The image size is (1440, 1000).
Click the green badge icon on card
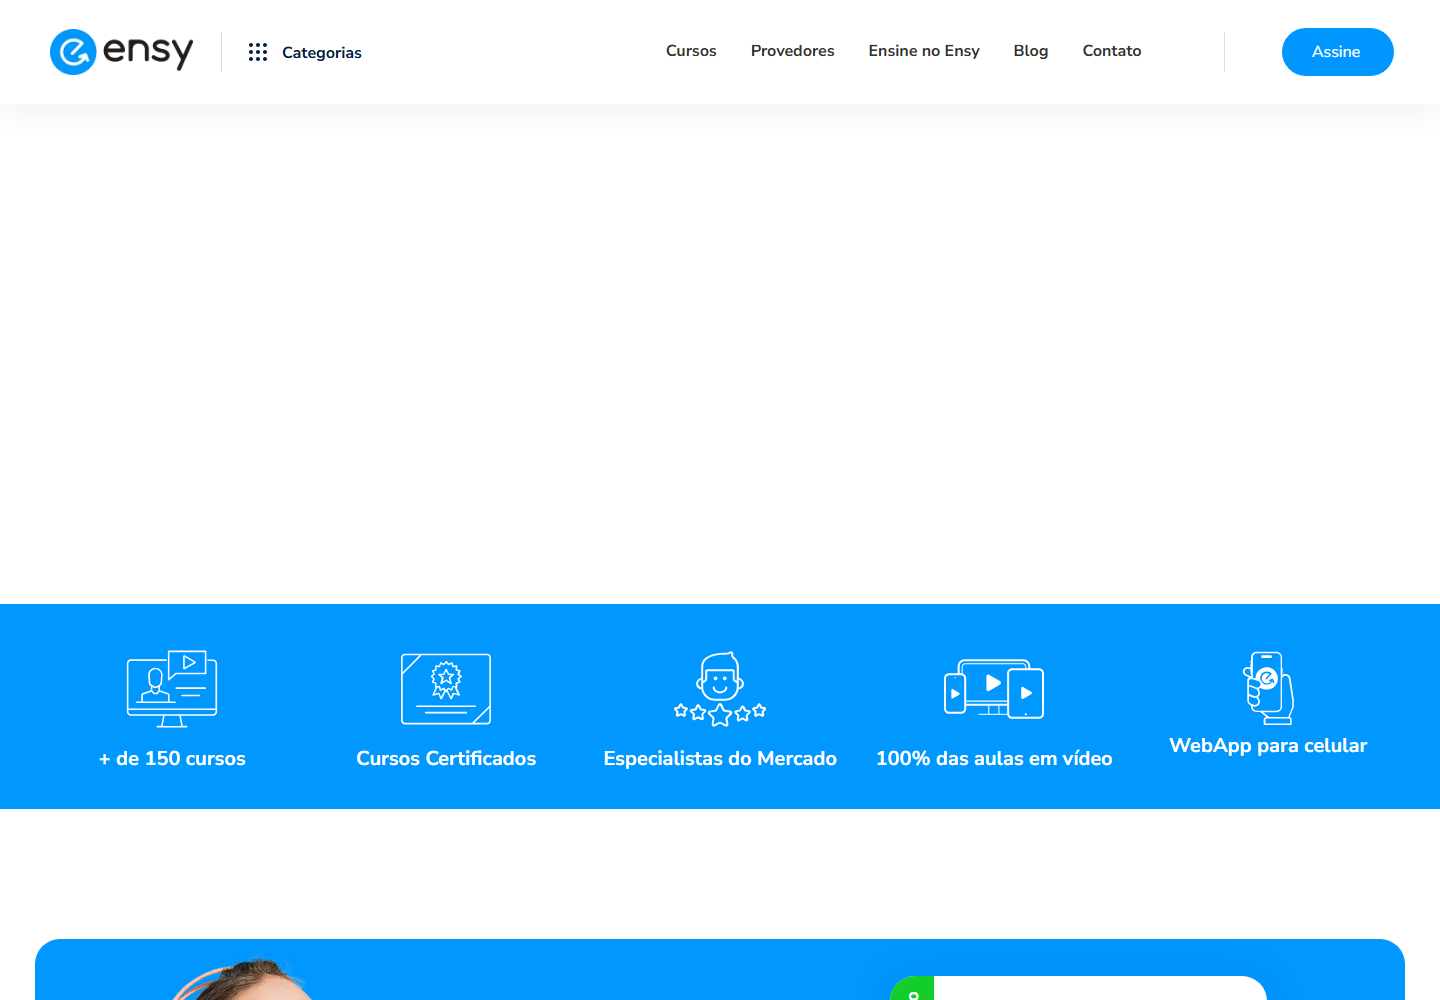coord(913,990)
